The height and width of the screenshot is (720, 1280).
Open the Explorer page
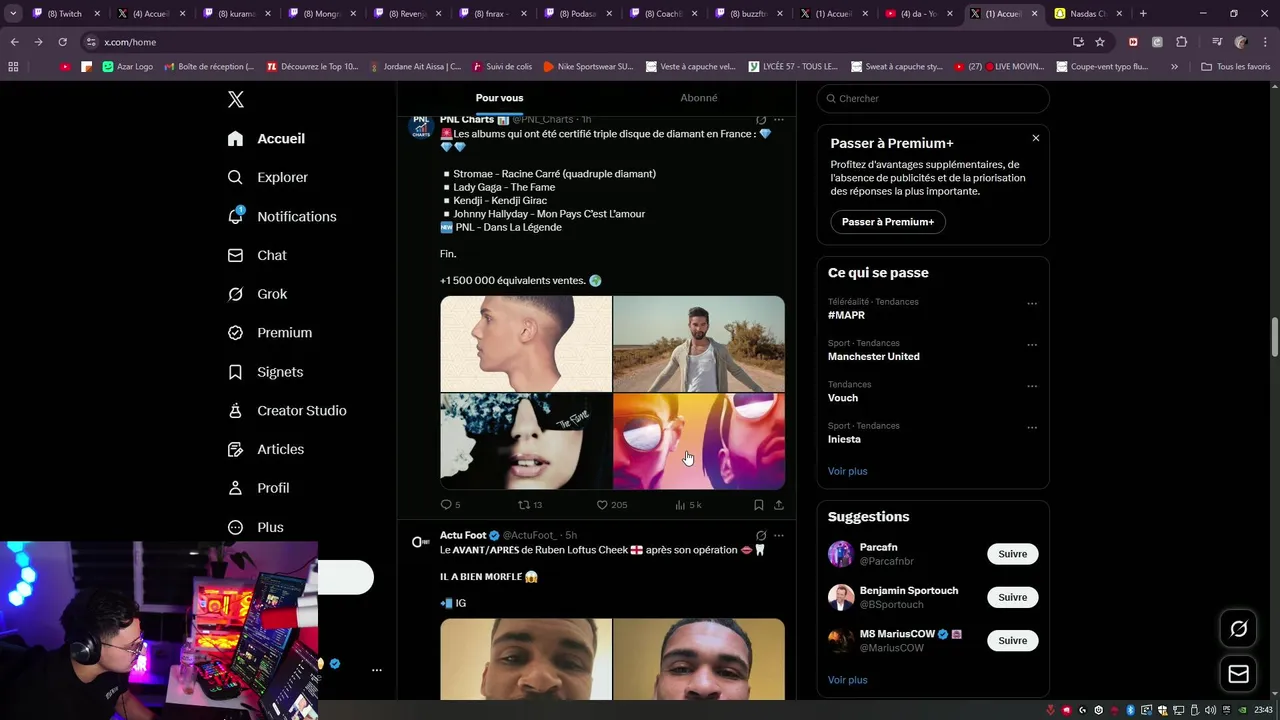click(x=268, y=177)
